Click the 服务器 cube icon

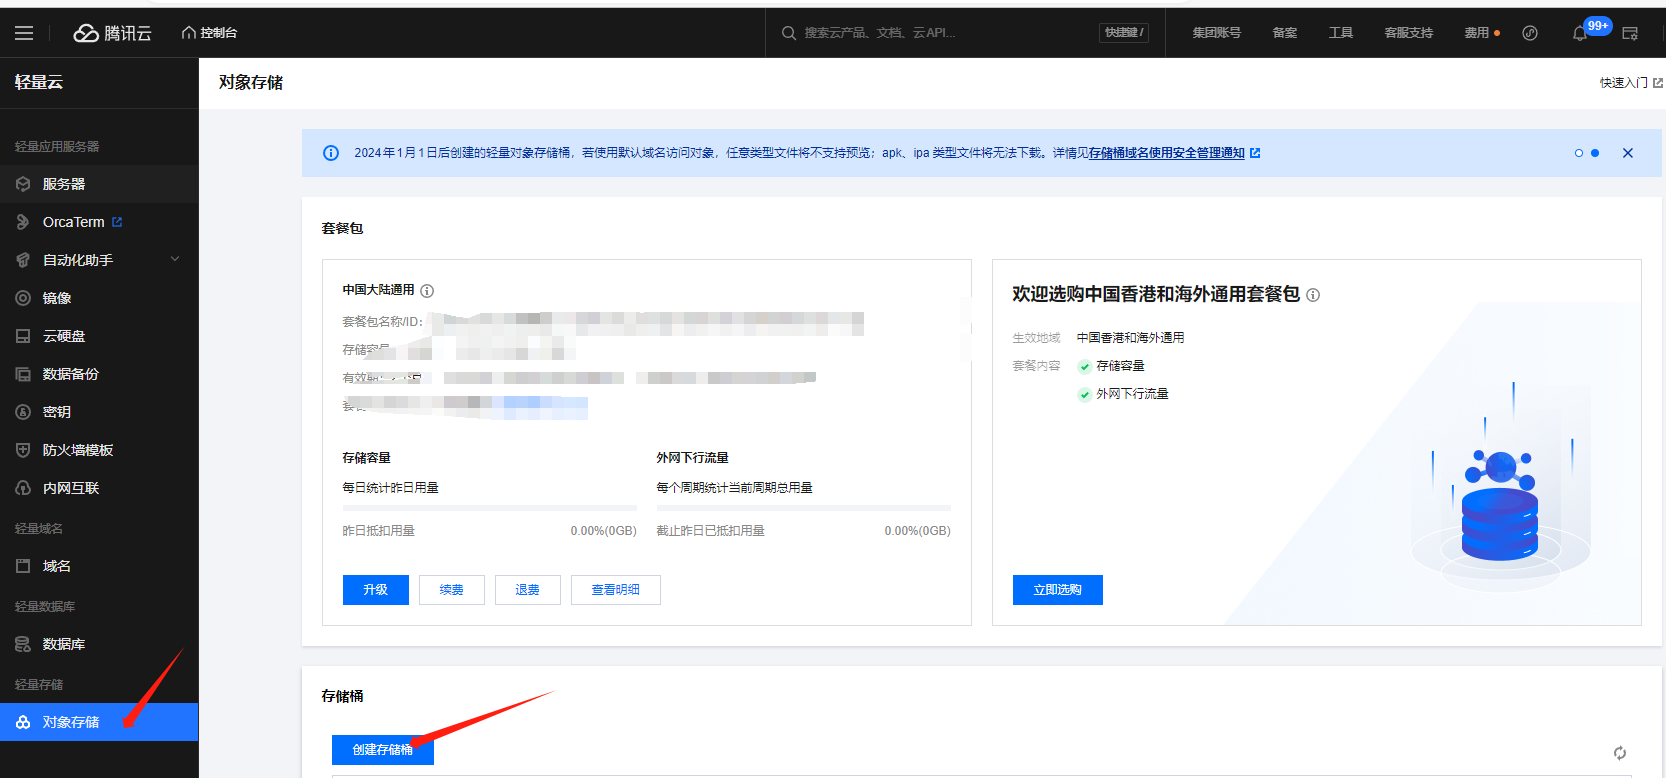pyautogui.click(x=23, y=184)
